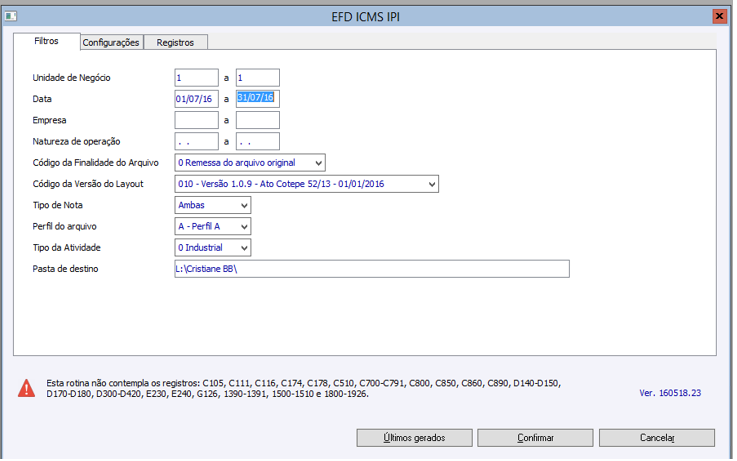Expand Código da Versão do Layout dropdown
The height and width of the screenshot is (461, 737).
(306, 184)
